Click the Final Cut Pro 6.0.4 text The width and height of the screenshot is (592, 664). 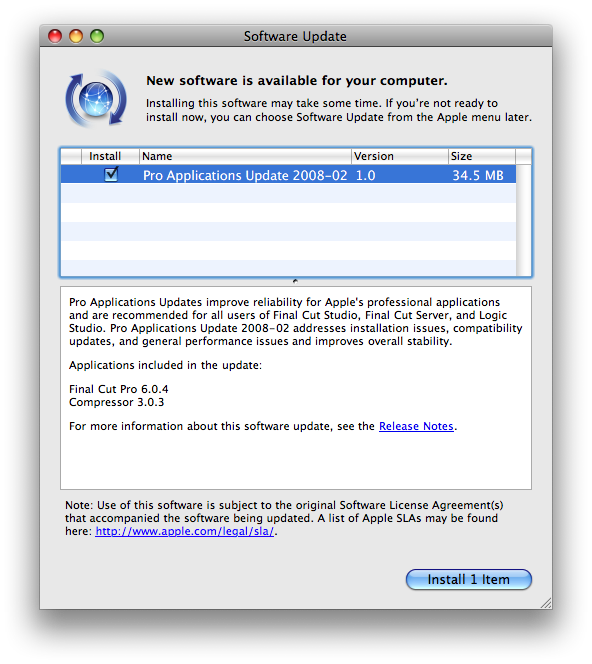pos(119,389)
